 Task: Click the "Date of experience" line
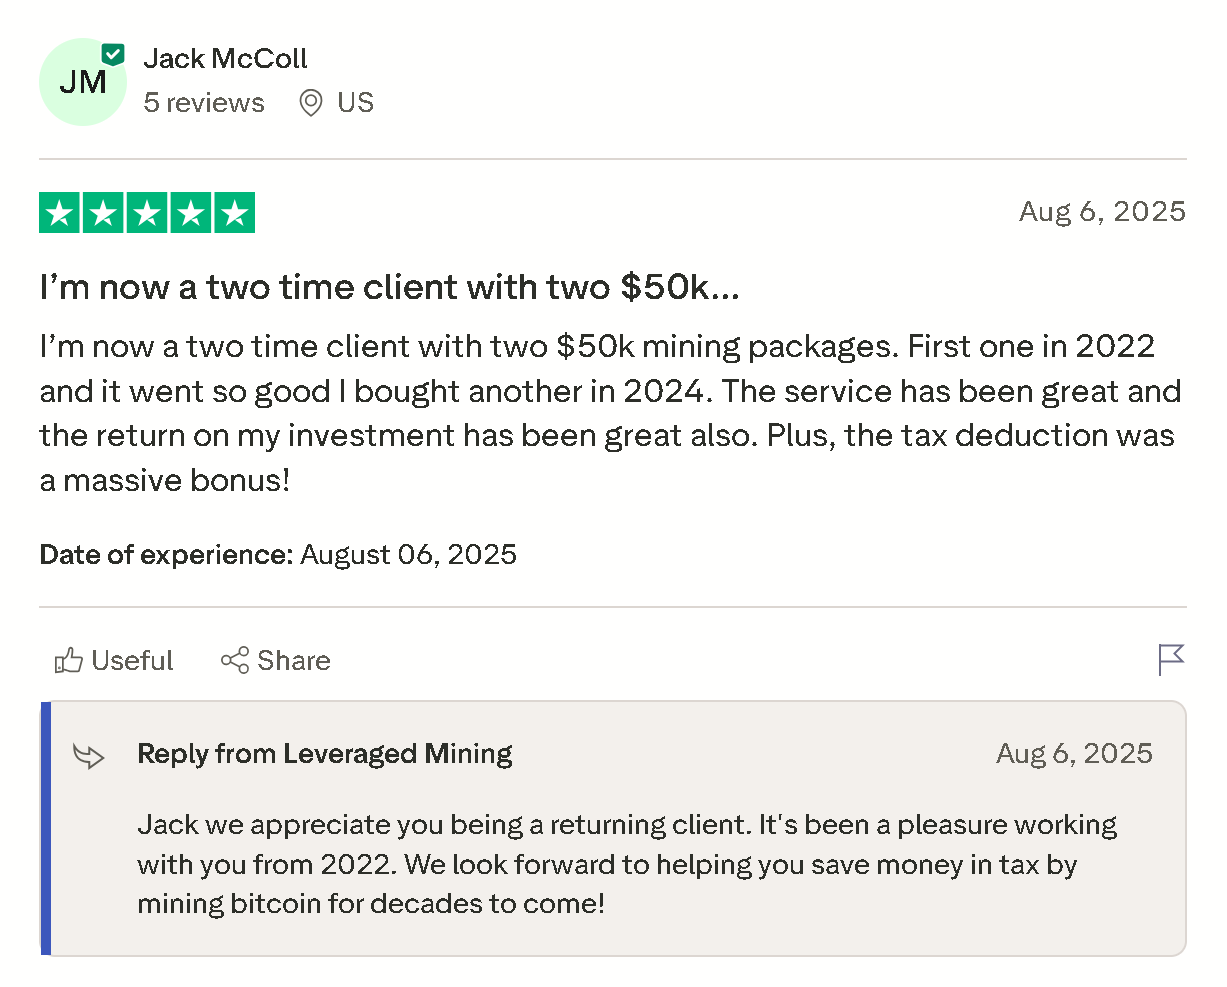pyautogui.click(x=278, y=555)
